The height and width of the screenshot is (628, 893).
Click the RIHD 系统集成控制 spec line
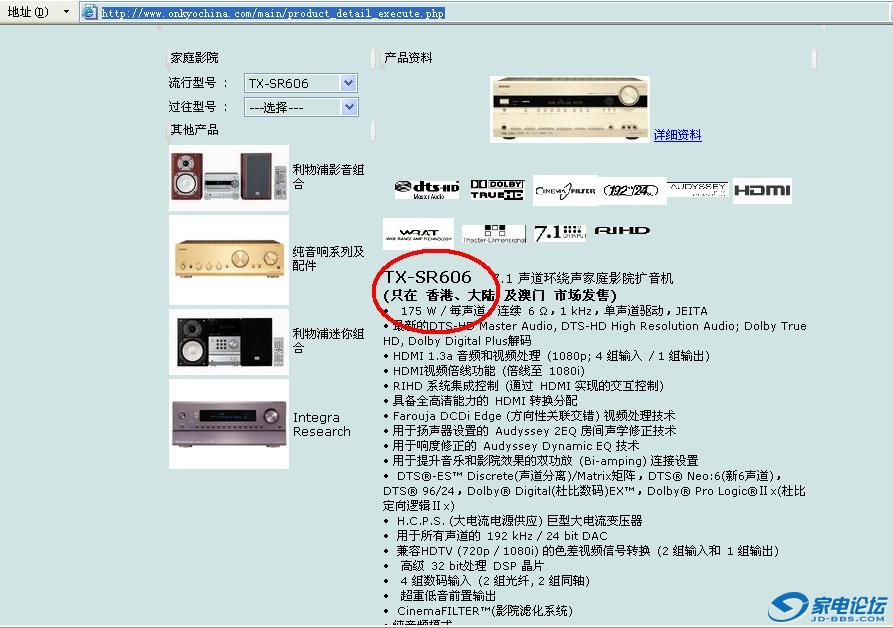click(524, 385)
